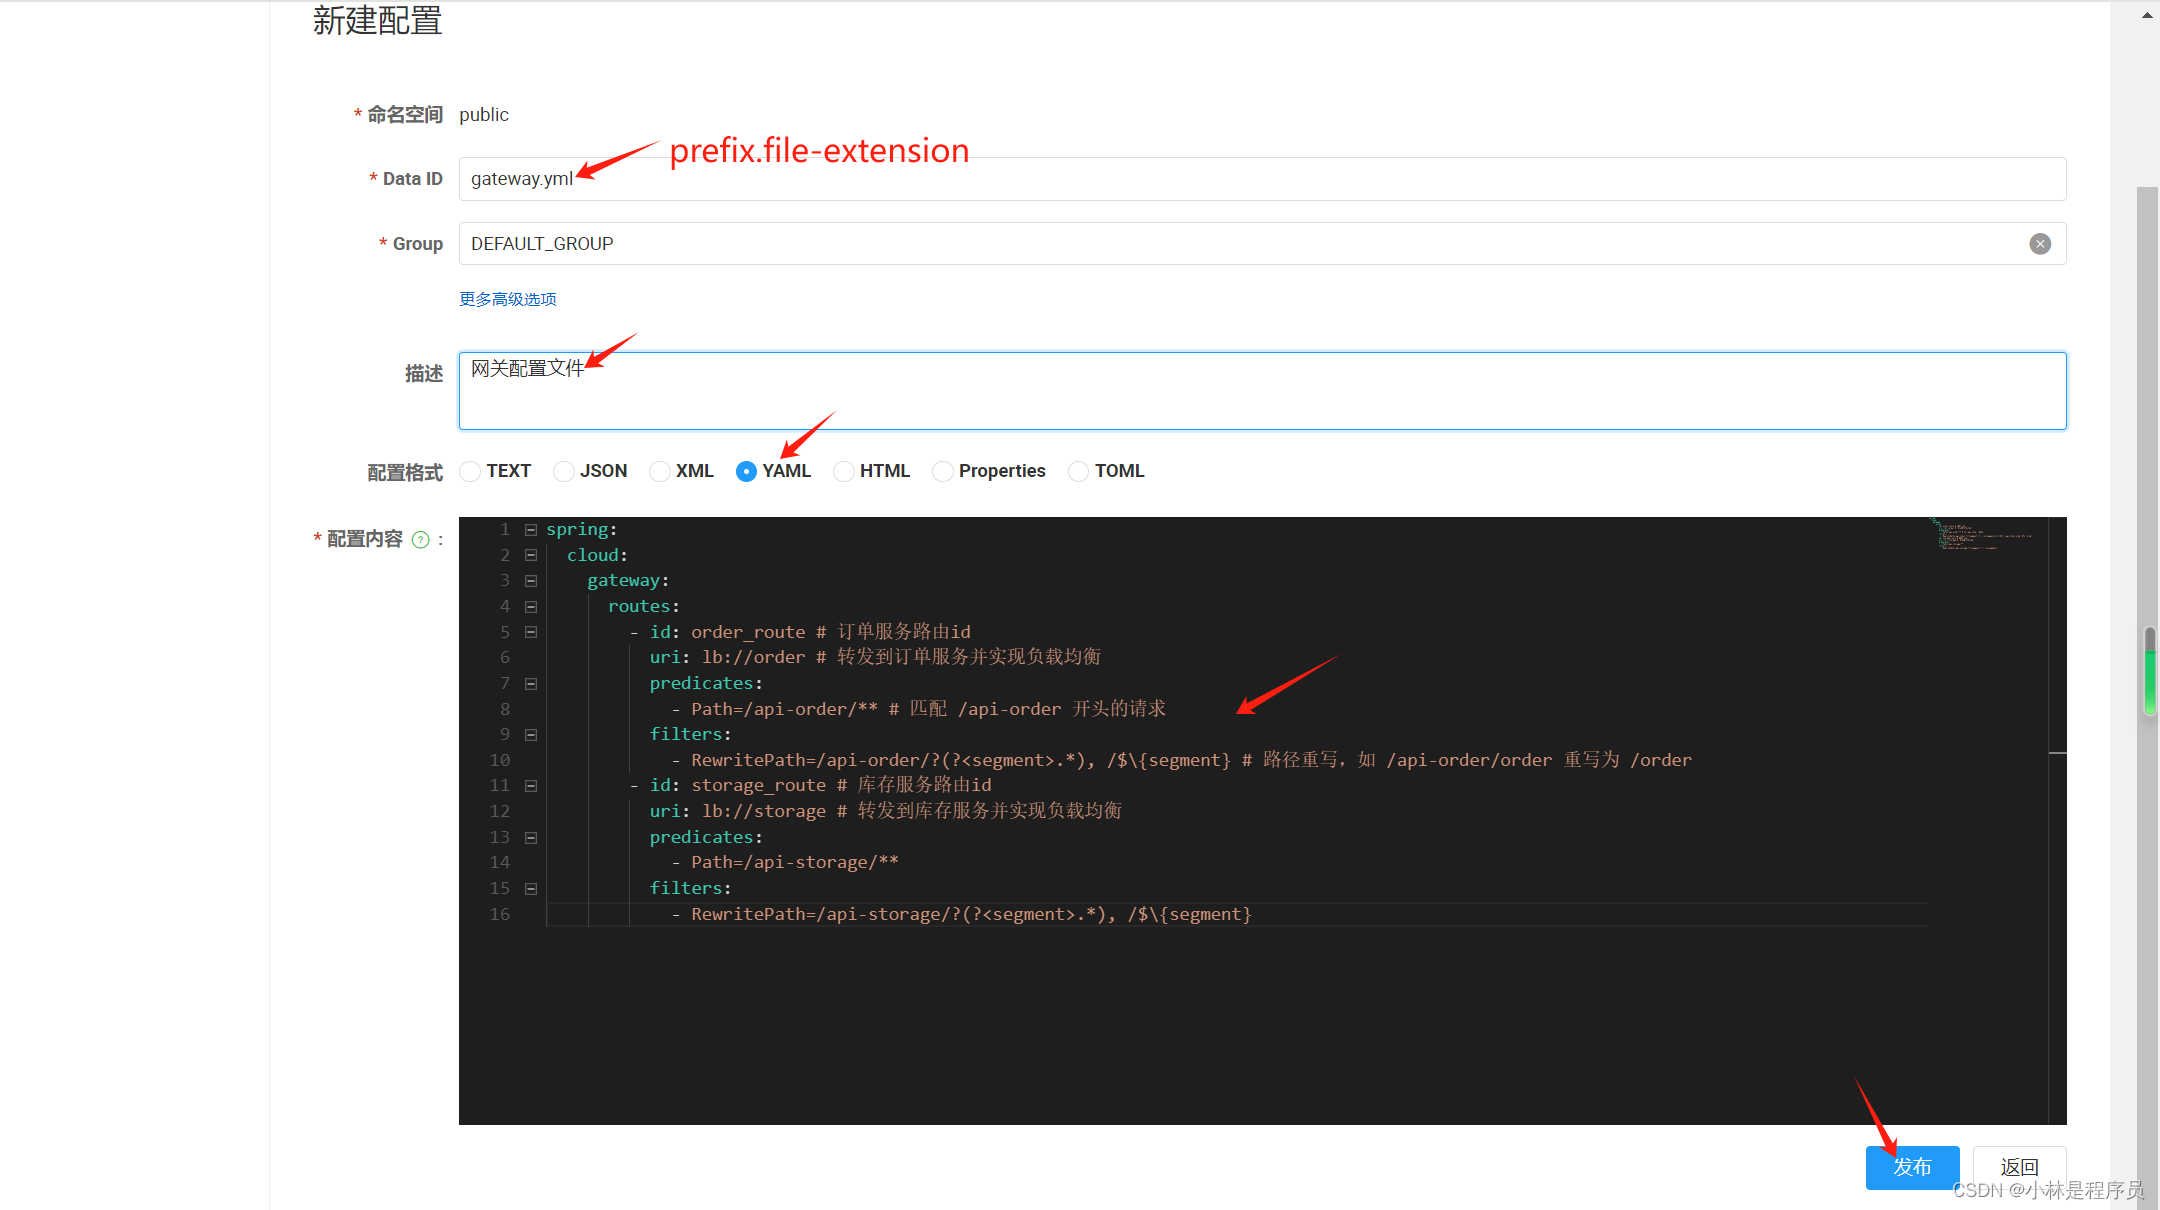Select the YAML format radio button

(746, 471)
